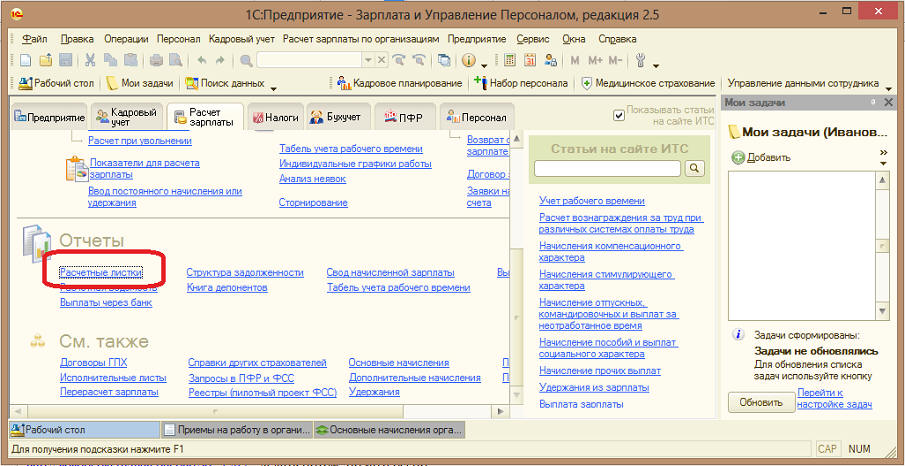Click the Статьи на сайте ИТС search field

click(608, 168)
